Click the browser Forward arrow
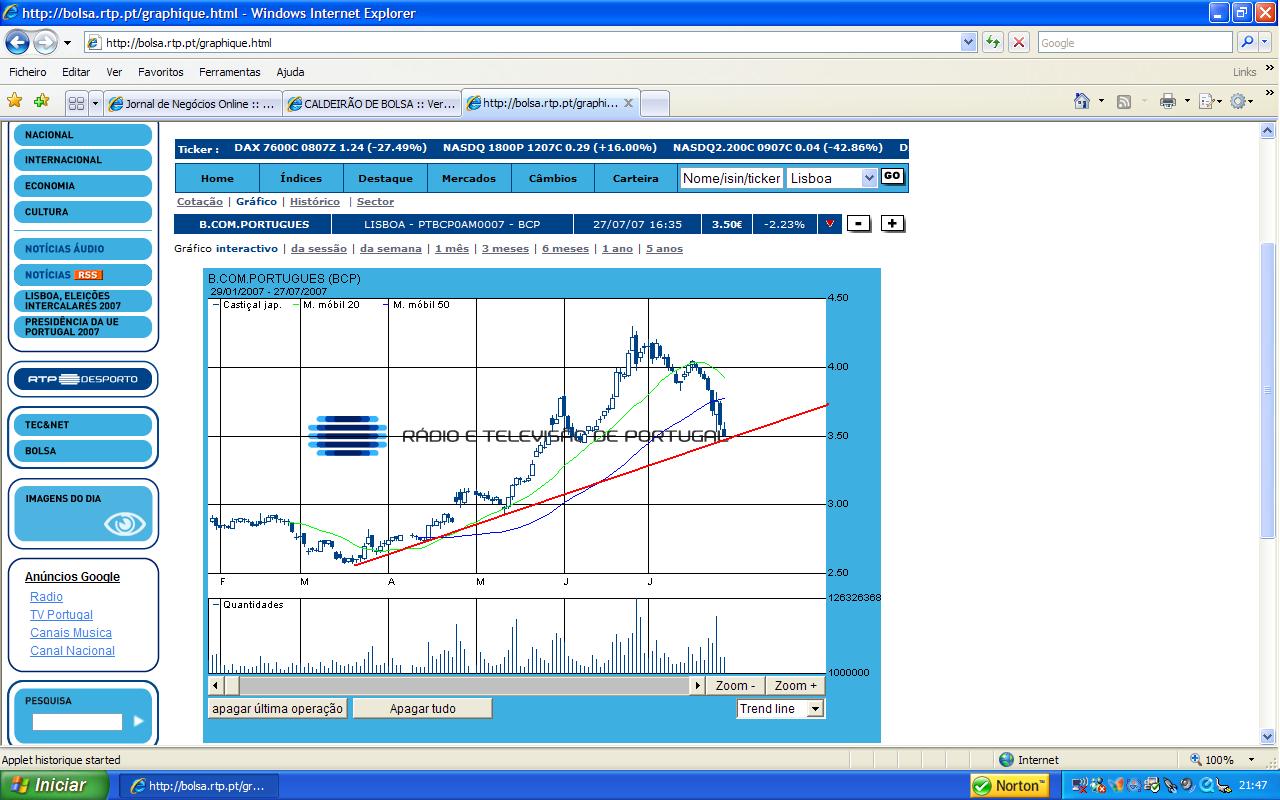The width and height of the screenshot is (1280, 800). coord(46,42)
